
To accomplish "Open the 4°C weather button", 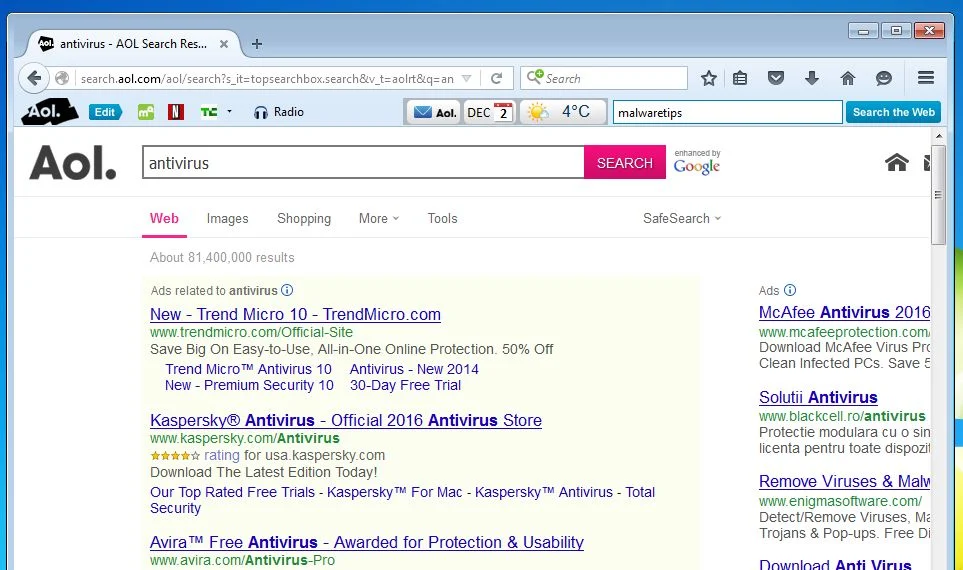I will coord(562,112).
